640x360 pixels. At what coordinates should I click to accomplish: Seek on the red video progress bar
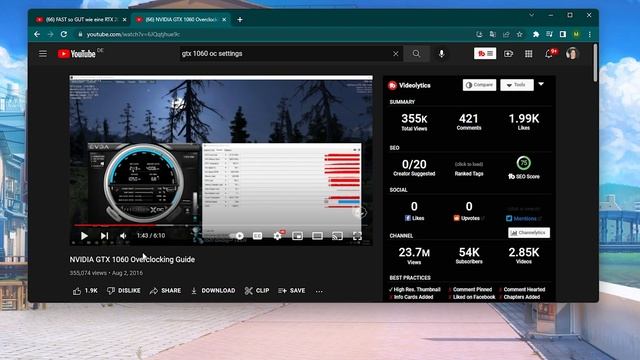point(221,225)
